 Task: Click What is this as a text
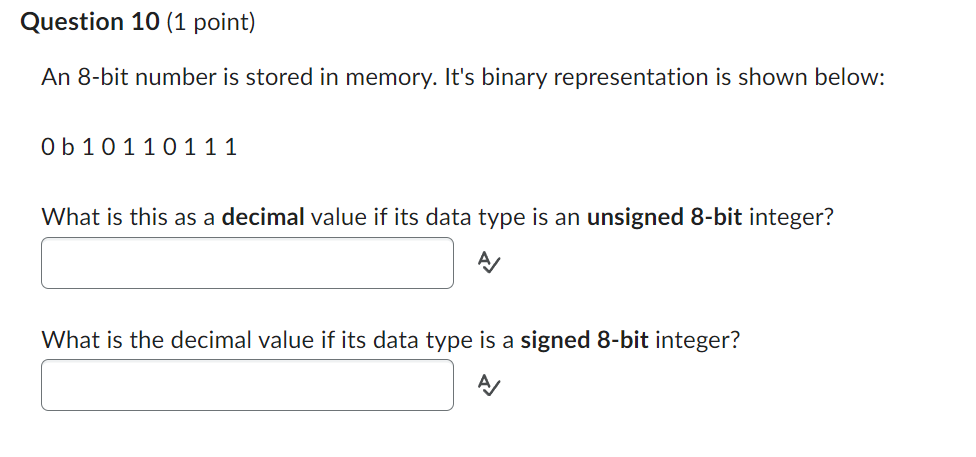pyautogui.click(x=128, y=217)
